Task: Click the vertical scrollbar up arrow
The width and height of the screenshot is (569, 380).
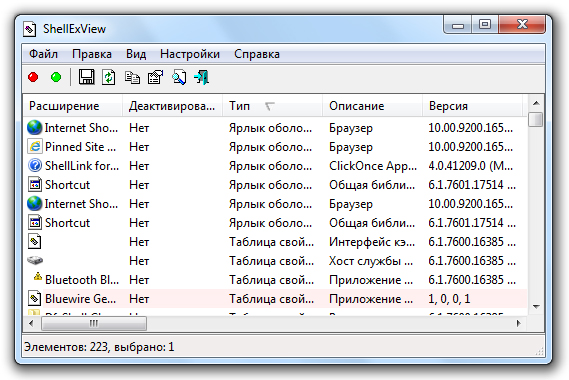Action: pyautogui.click(x=536, y=103)
